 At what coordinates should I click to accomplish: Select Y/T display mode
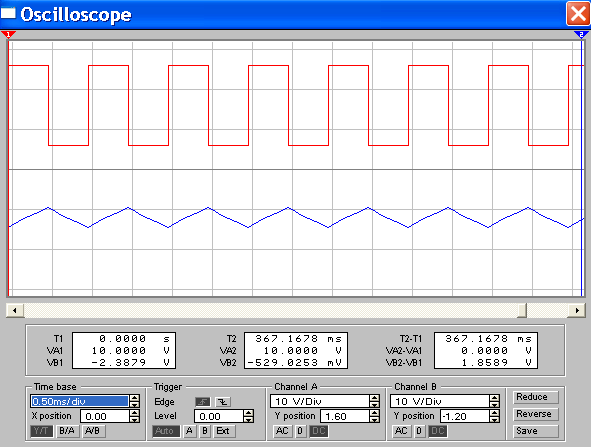click(41, 431)
